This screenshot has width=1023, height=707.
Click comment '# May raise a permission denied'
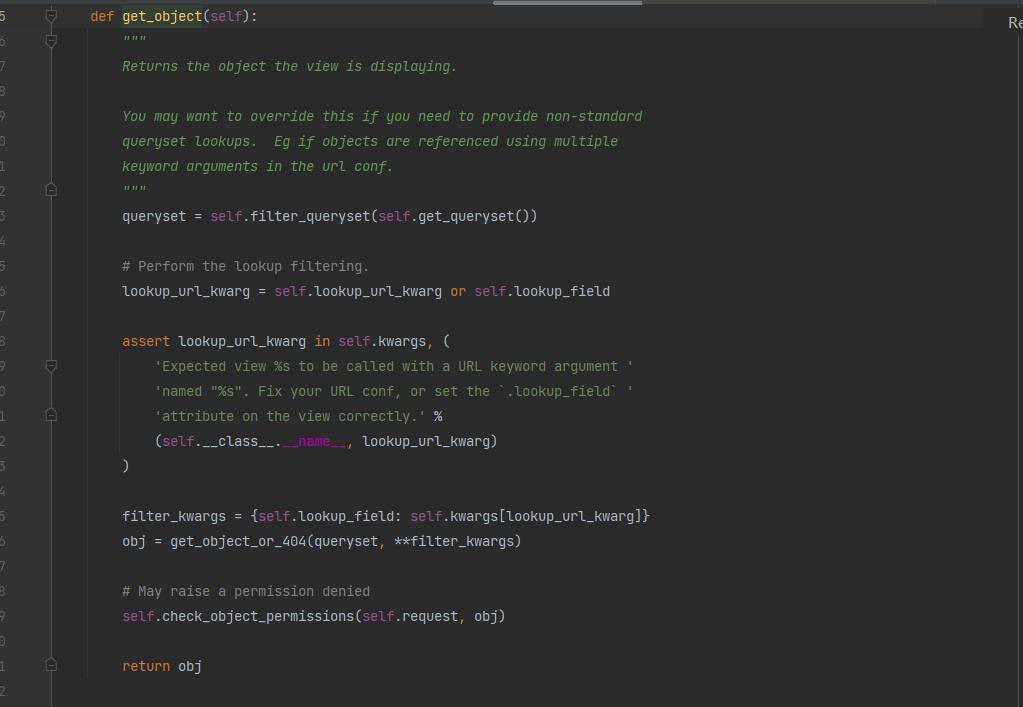click(x=245, y=592)
